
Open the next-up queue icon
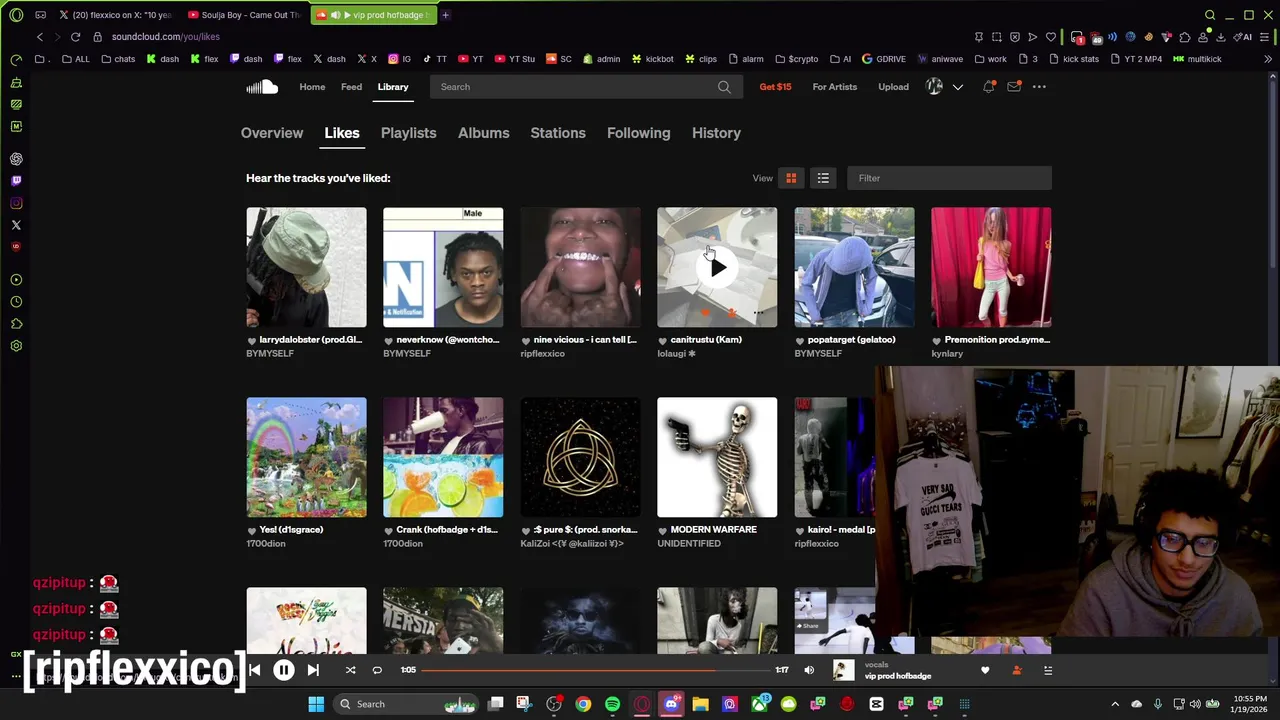pos(1048,670)
